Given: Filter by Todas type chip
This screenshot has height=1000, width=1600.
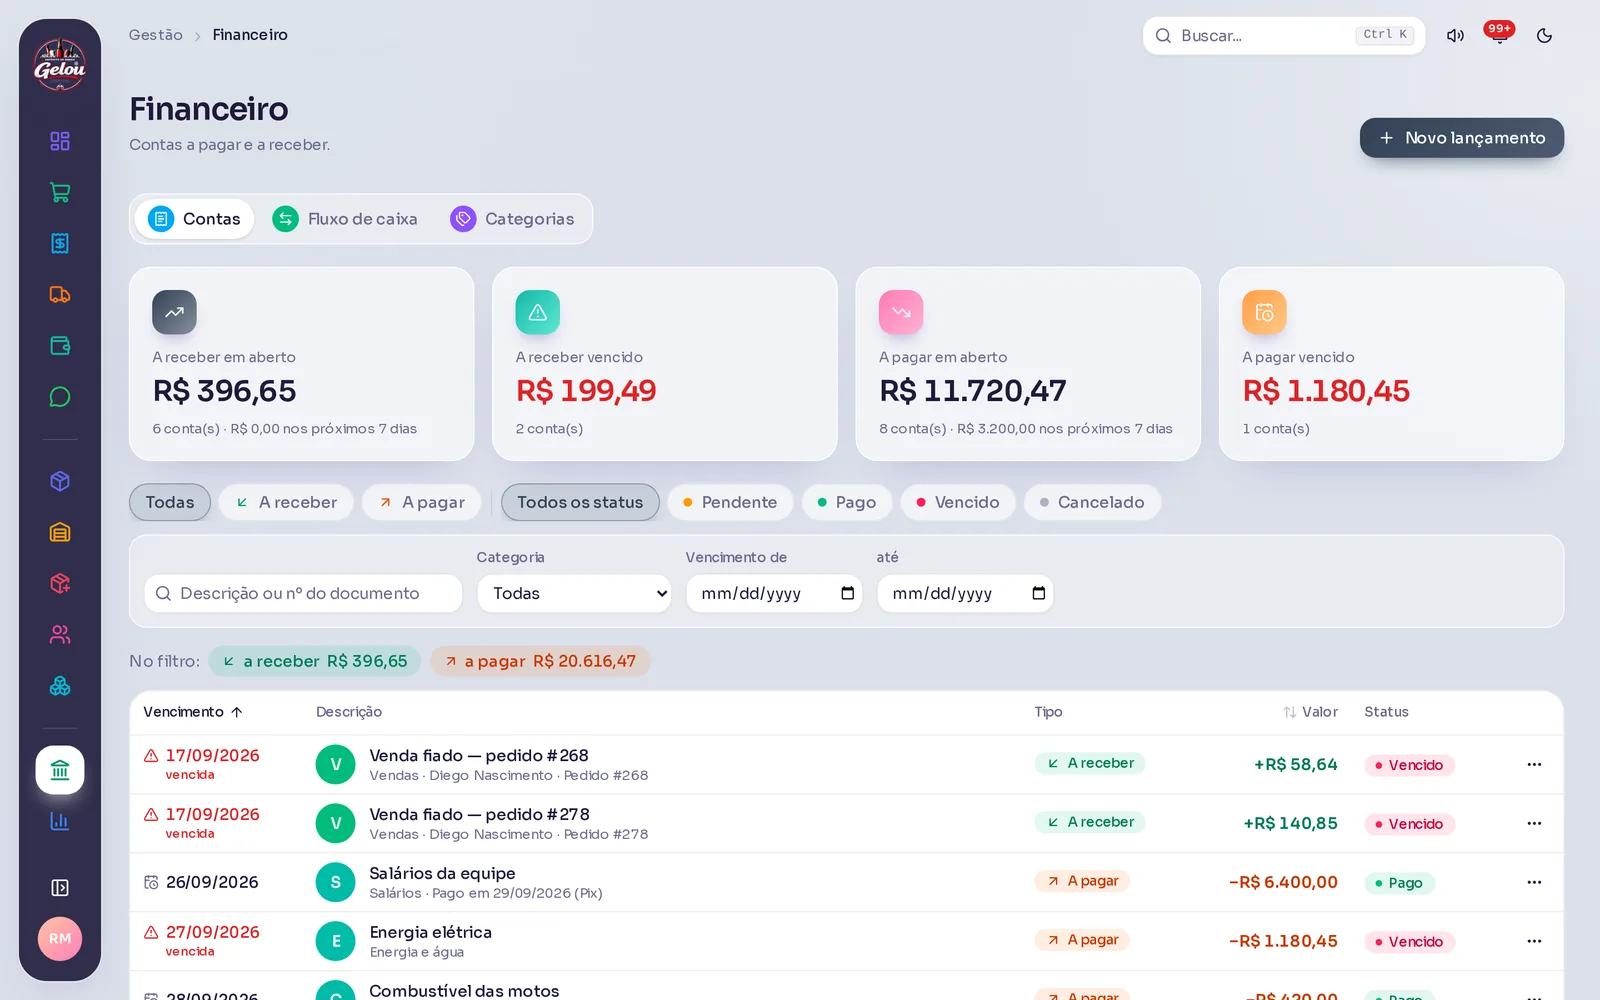Looking at the screenshot, I should tap(170, 502).
